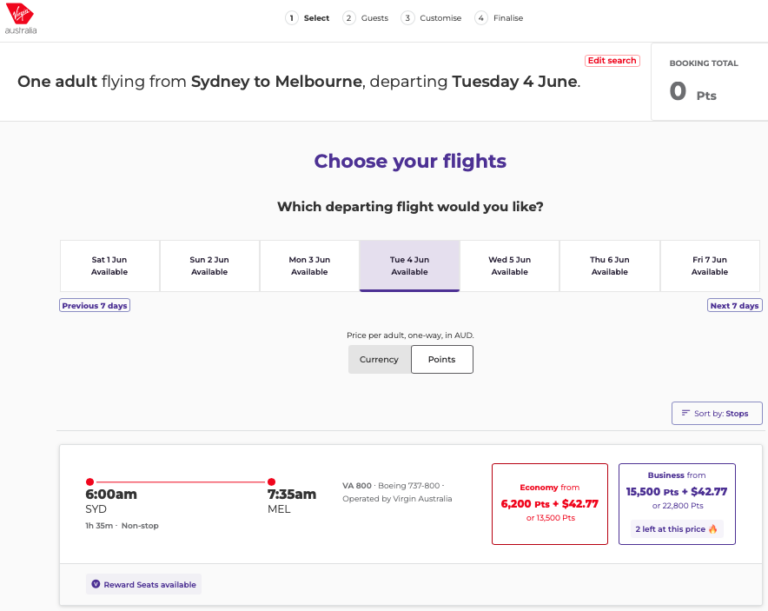Choose the Fri 7 Jun date tab
This screenshot has height=611, width=768.
709,266
